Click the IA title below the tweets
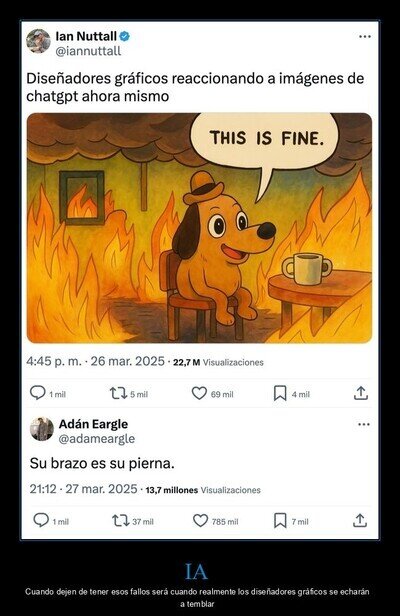Image resolution: width=400 pixels, height=616 pixels. click(x=196, y=572)
